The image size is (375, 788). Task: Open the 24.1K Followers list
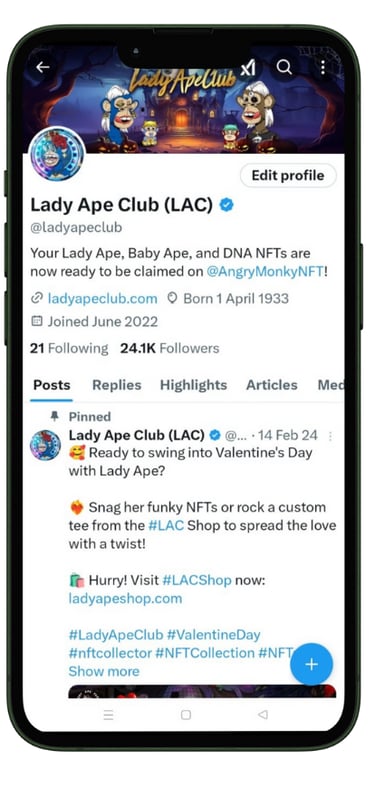click(169, 348)
